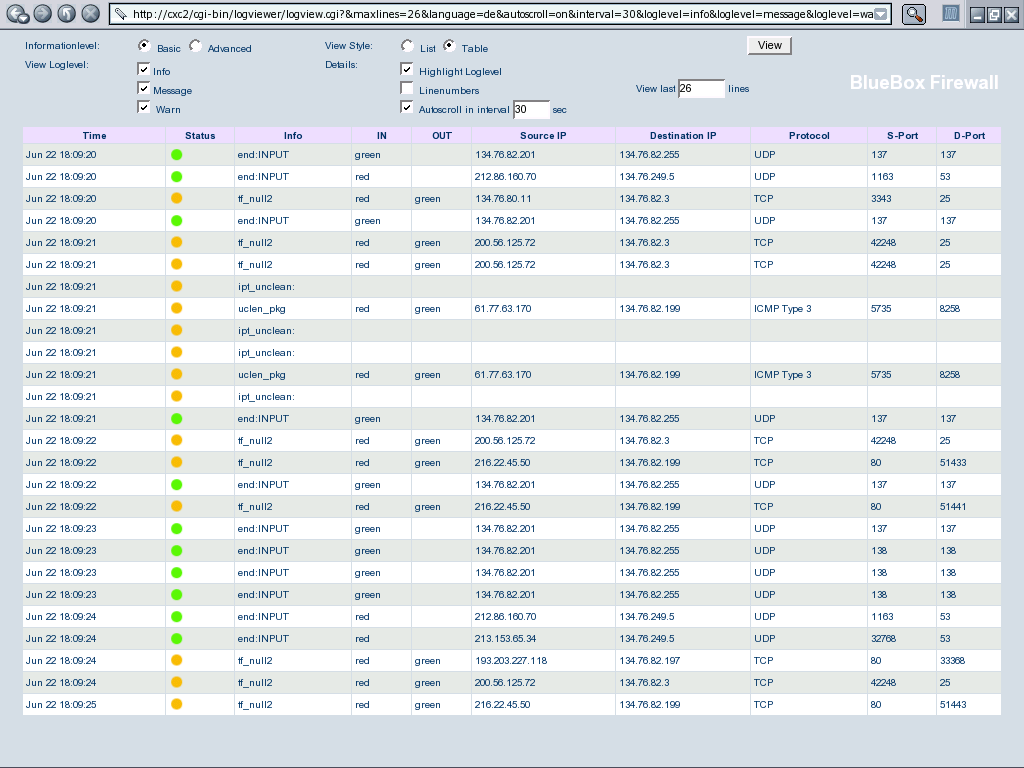Open search with the magnifying glass icon
Image resolution: width=1024 pixels, height=768 pixels.
914,14
